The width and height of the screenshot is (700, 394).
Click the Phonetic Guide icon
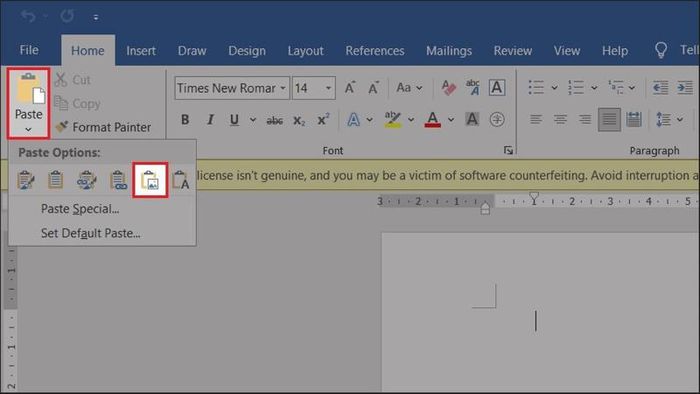[x=472, y=87]
